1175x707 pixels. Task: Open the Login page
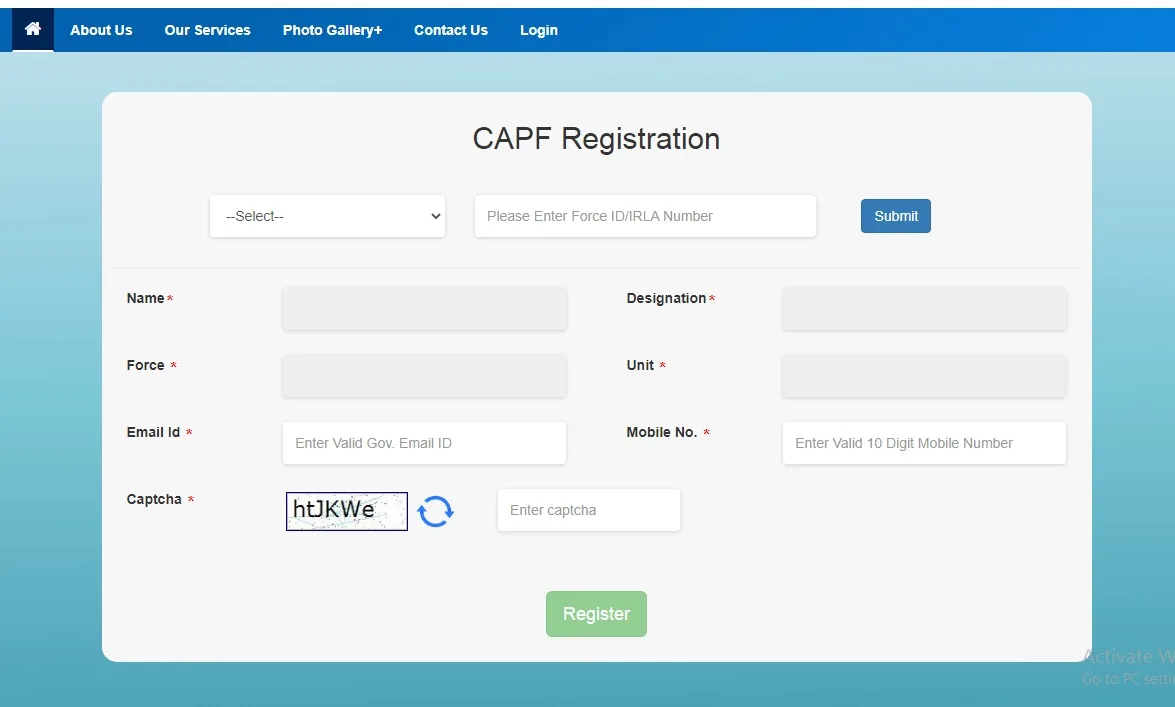coord(539,30)
